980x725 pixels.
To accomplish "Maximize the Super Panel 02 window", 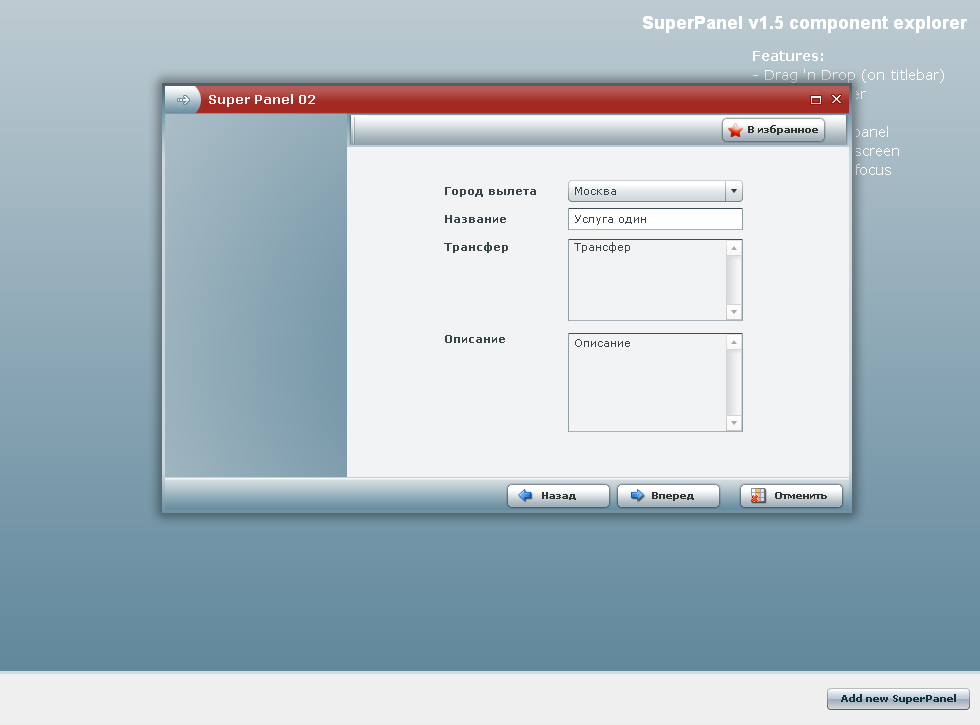I will [816, 99].
